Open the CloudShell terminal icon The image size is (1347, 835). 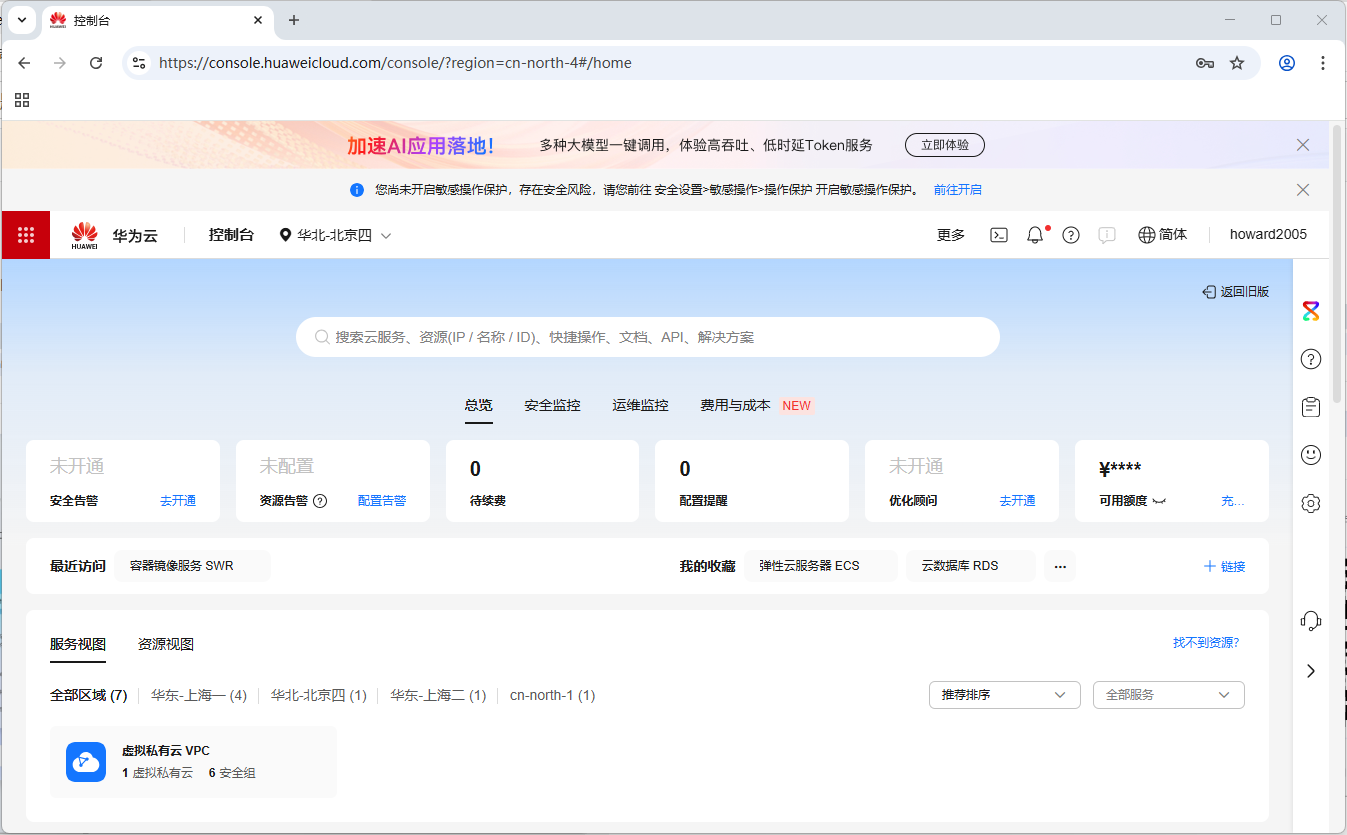tap(999, 235)
